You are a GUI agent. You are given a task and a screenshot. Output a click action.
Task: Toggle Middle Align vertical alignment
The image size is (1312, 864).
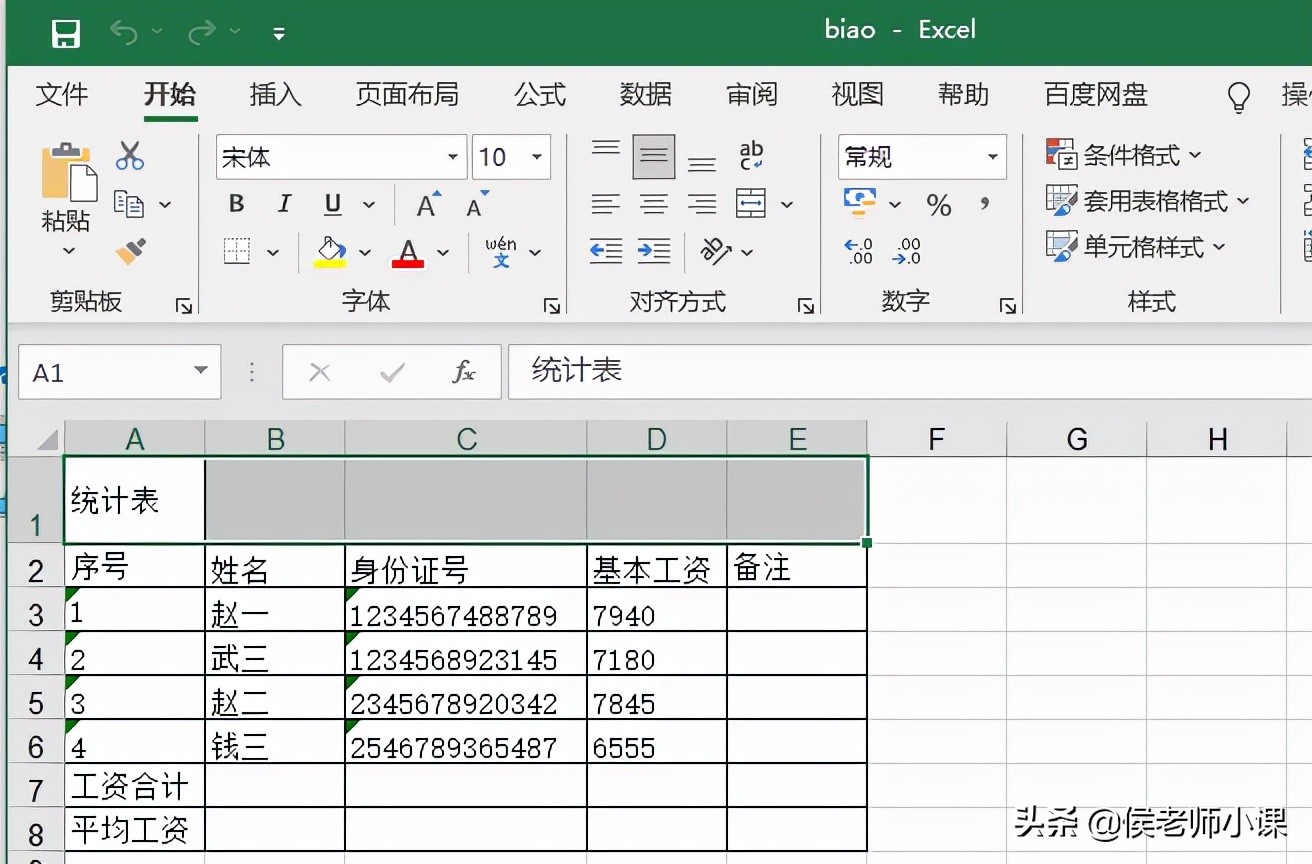(654, 156)
